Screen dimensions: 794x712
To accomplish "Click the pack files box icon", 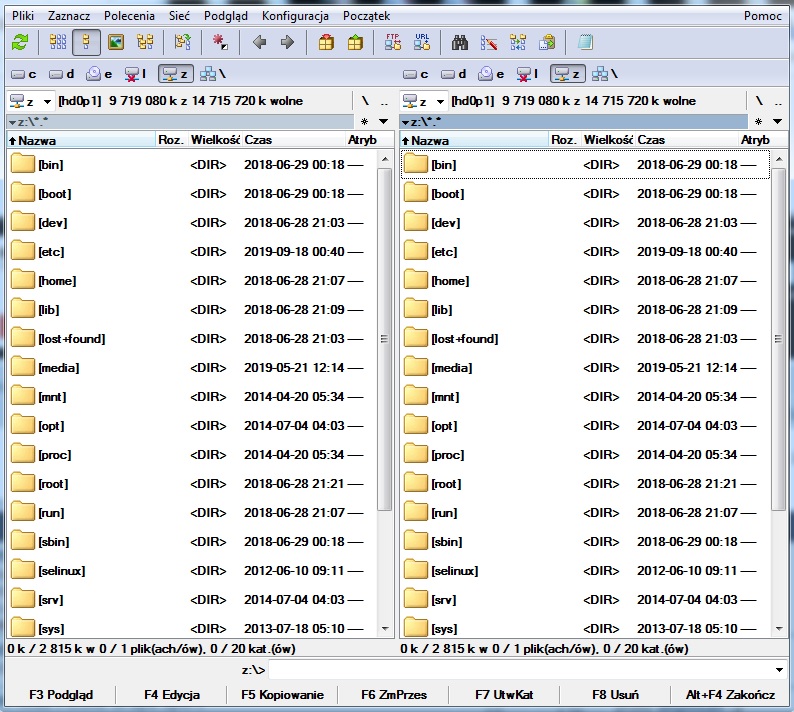I will click(326, 42).
